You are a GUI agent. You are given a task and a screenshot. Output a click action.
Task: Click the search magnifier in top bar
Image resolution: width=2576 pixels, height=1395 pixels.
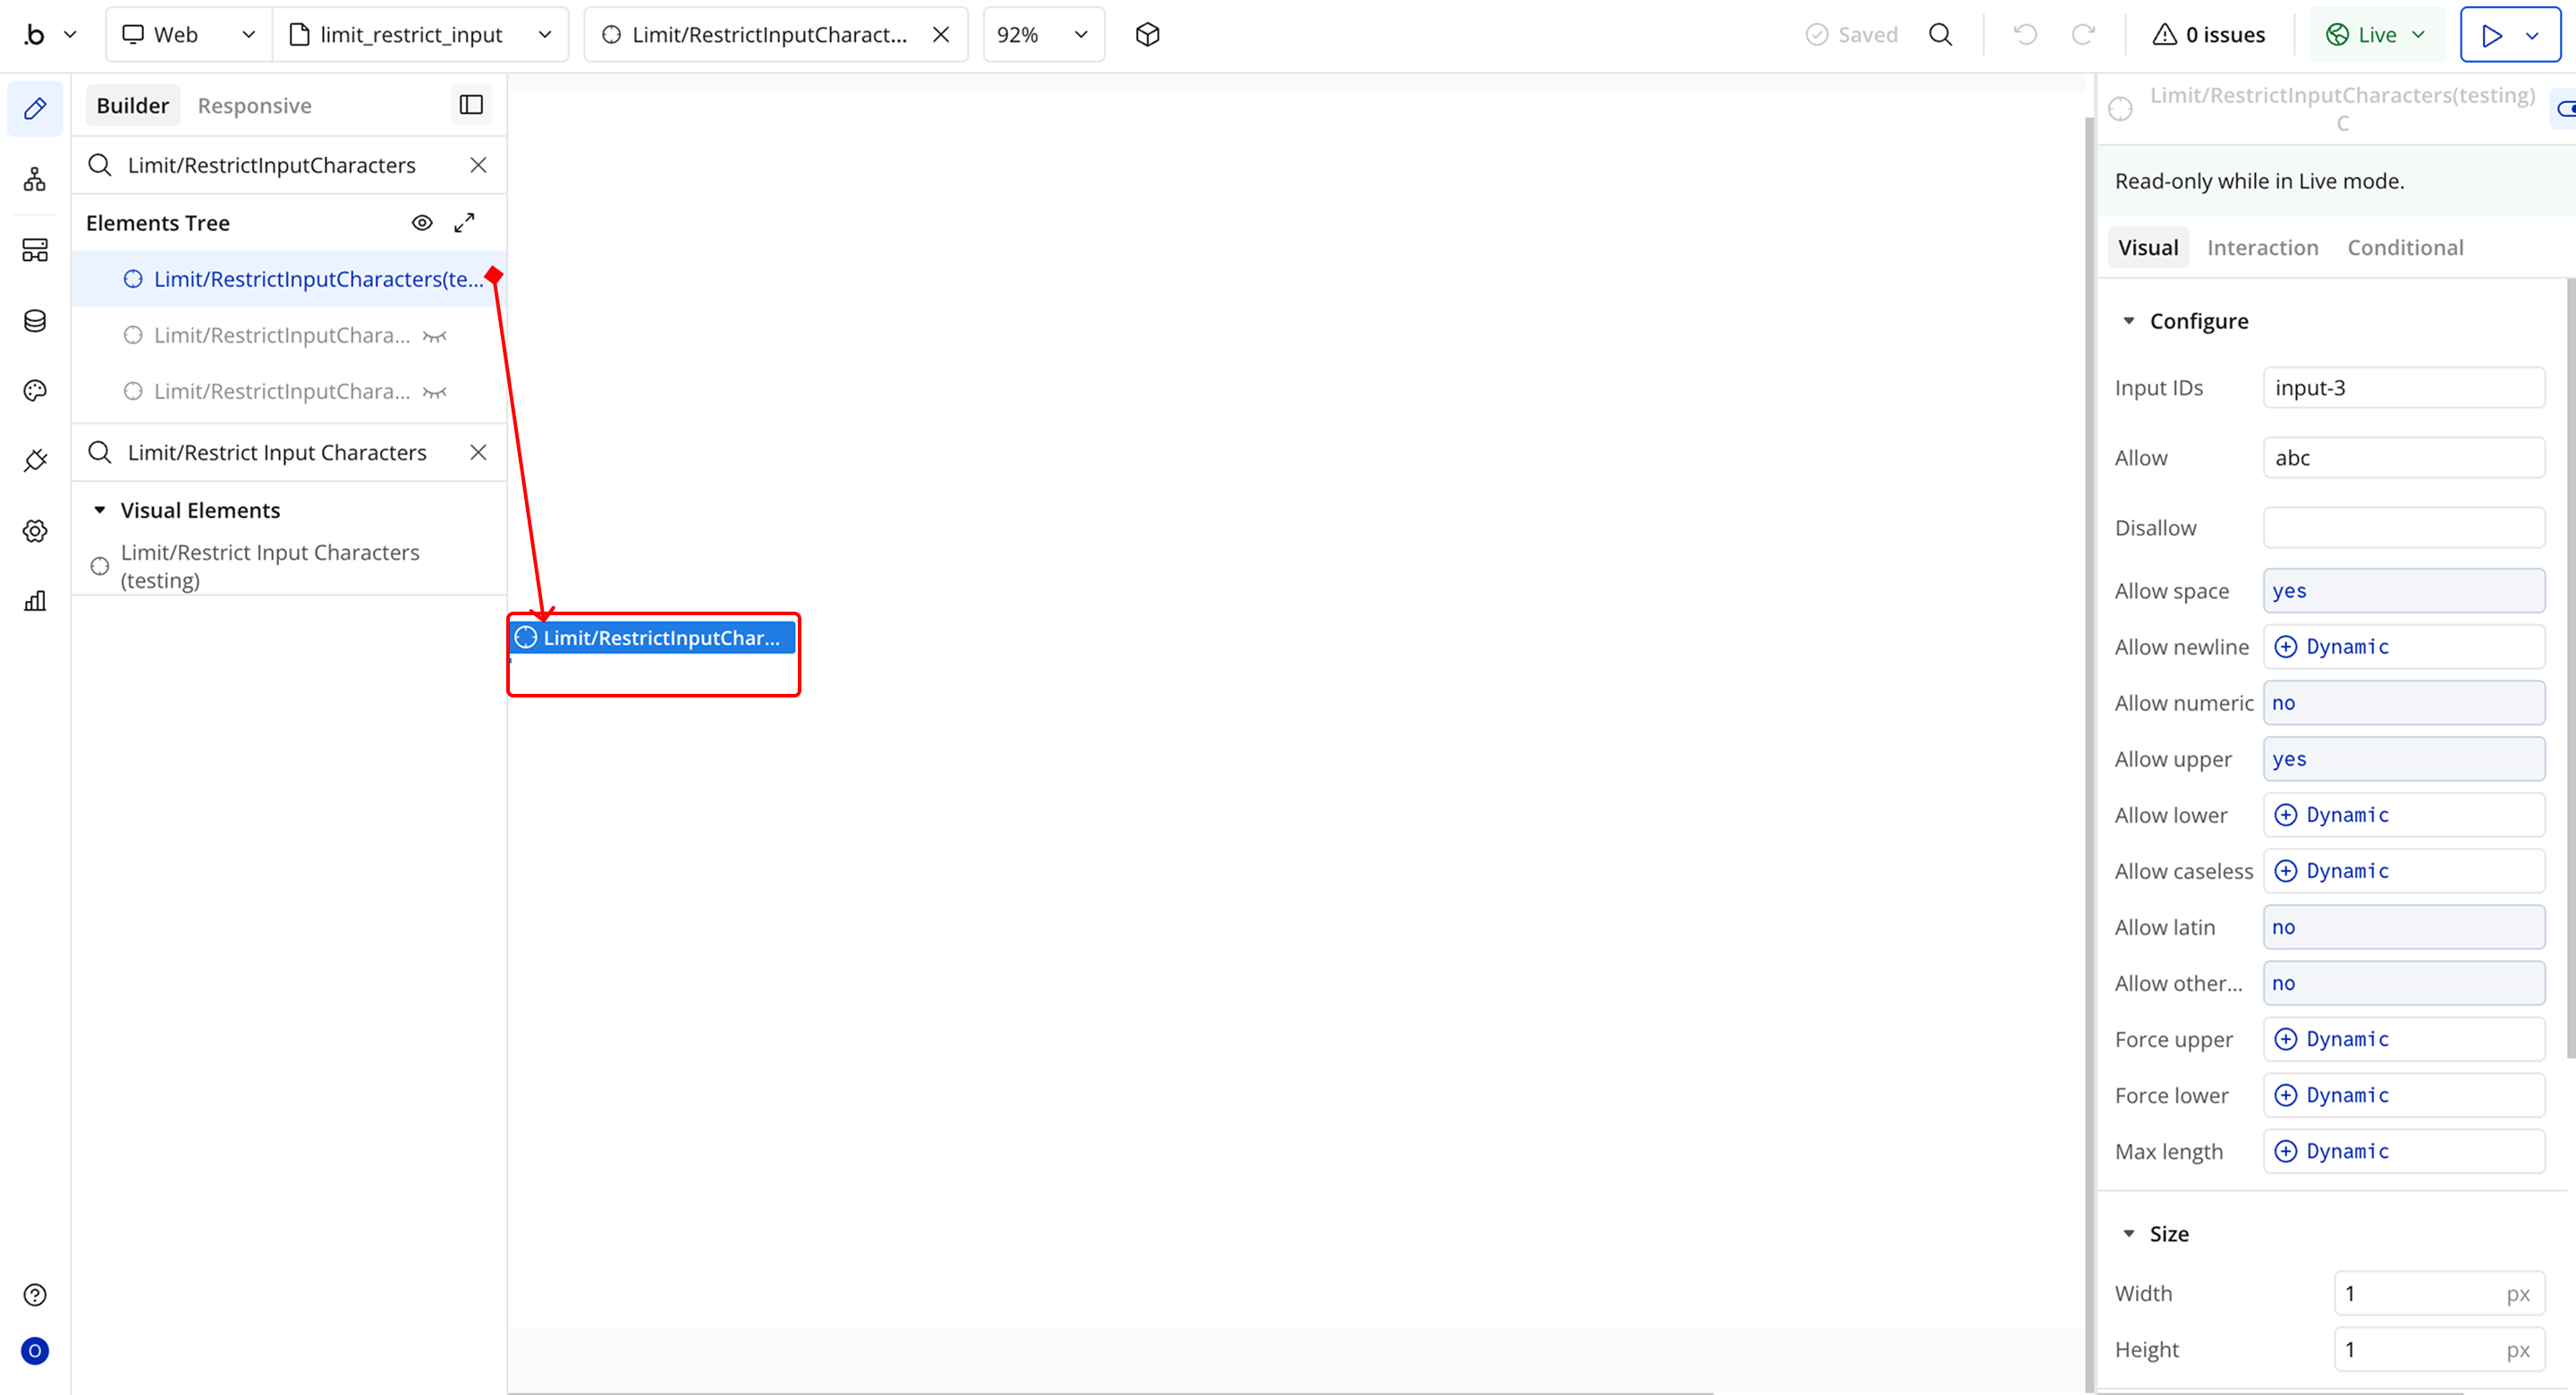click(1940, 35)
